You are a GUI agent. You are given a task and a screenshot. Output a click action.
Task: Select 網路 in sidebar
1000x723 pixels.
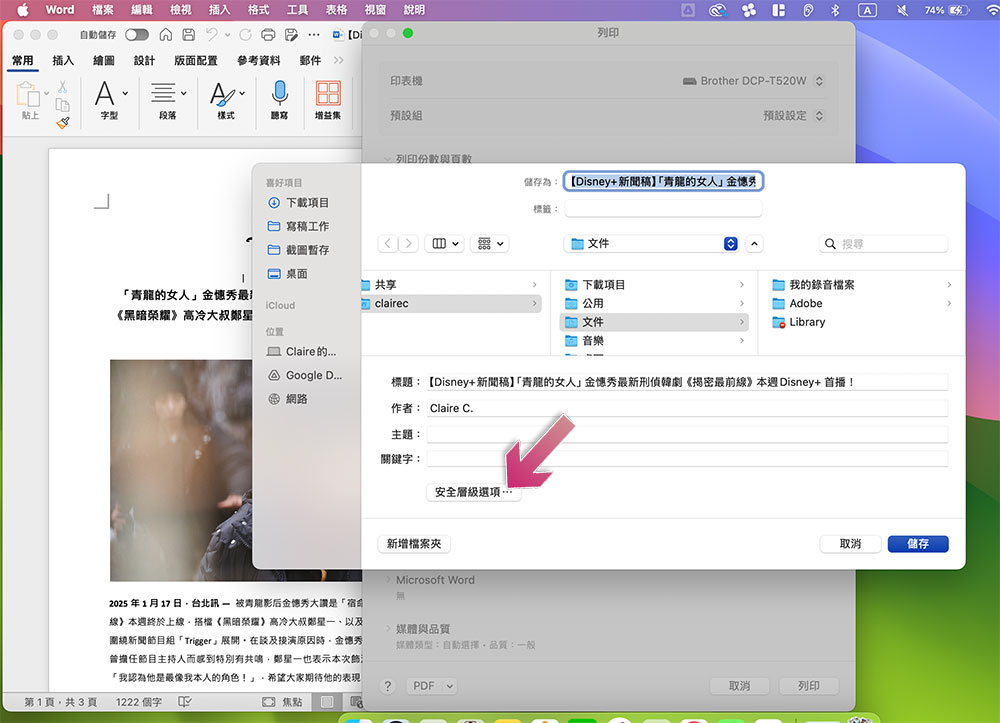[297, 399]
